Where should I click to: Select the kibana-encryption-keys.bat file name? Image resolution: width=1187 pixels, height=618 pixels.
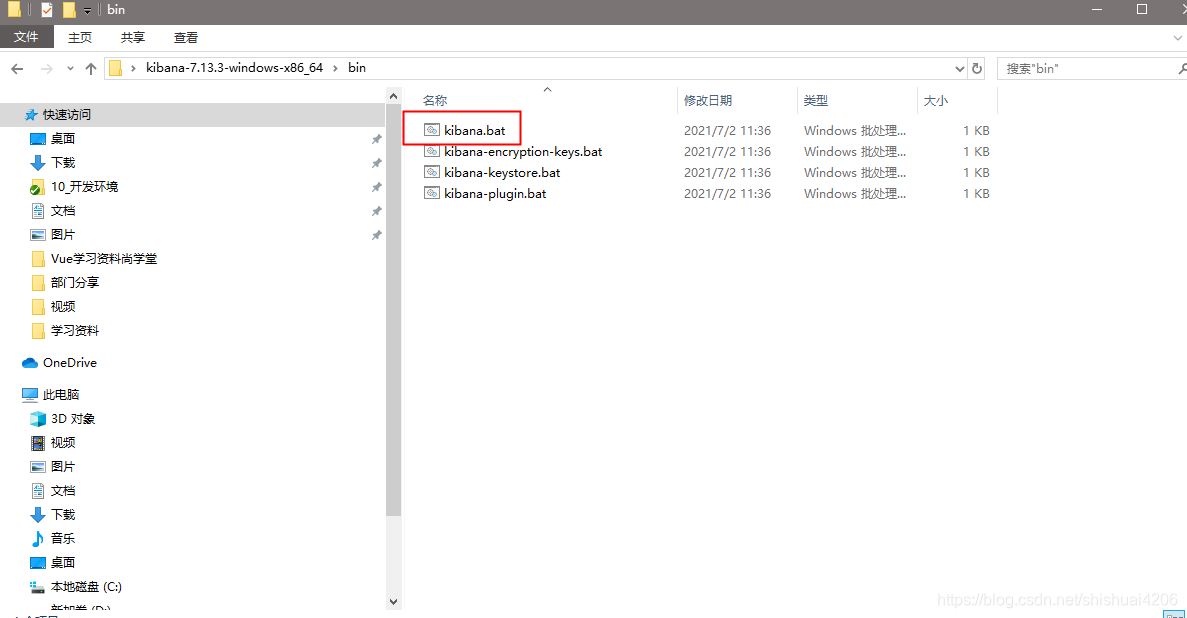point(523,151)
